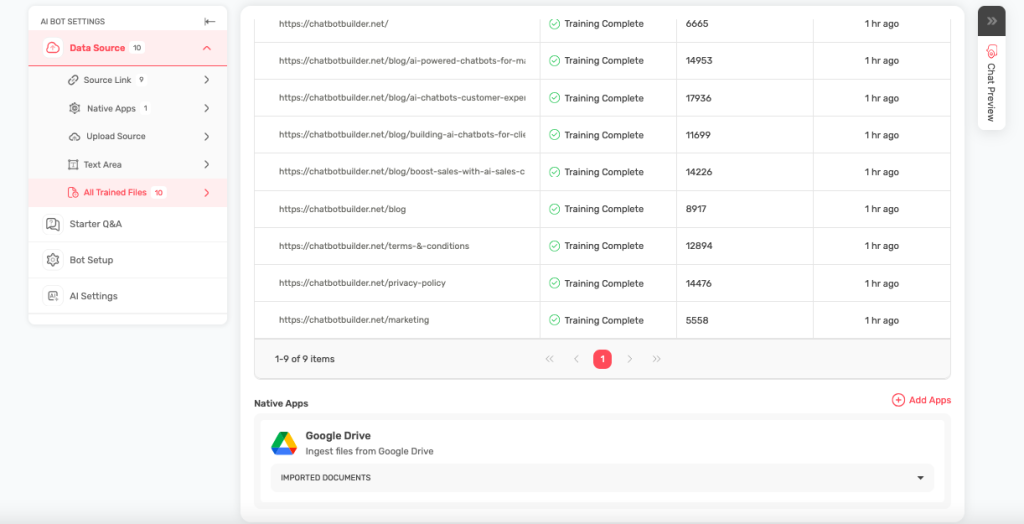Click the check icon in boost-sales row
The width and height of the screenshot is (1024, 524).
554,172
